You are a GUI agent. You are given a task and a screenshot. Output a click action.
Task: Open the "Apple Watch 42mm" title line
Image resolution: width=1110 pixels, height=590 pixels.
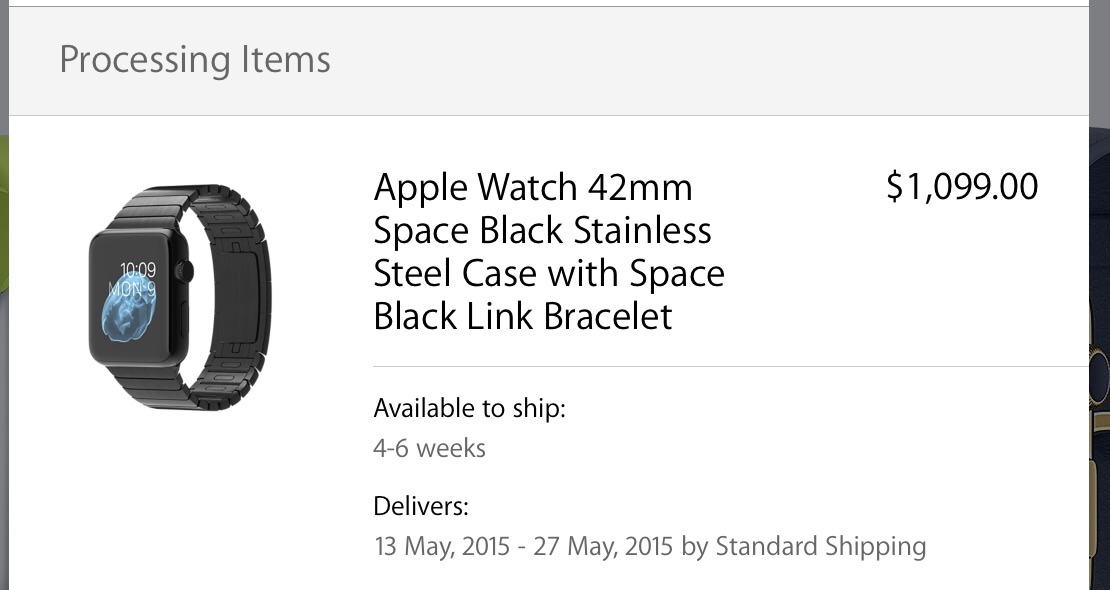pos(533,187)
